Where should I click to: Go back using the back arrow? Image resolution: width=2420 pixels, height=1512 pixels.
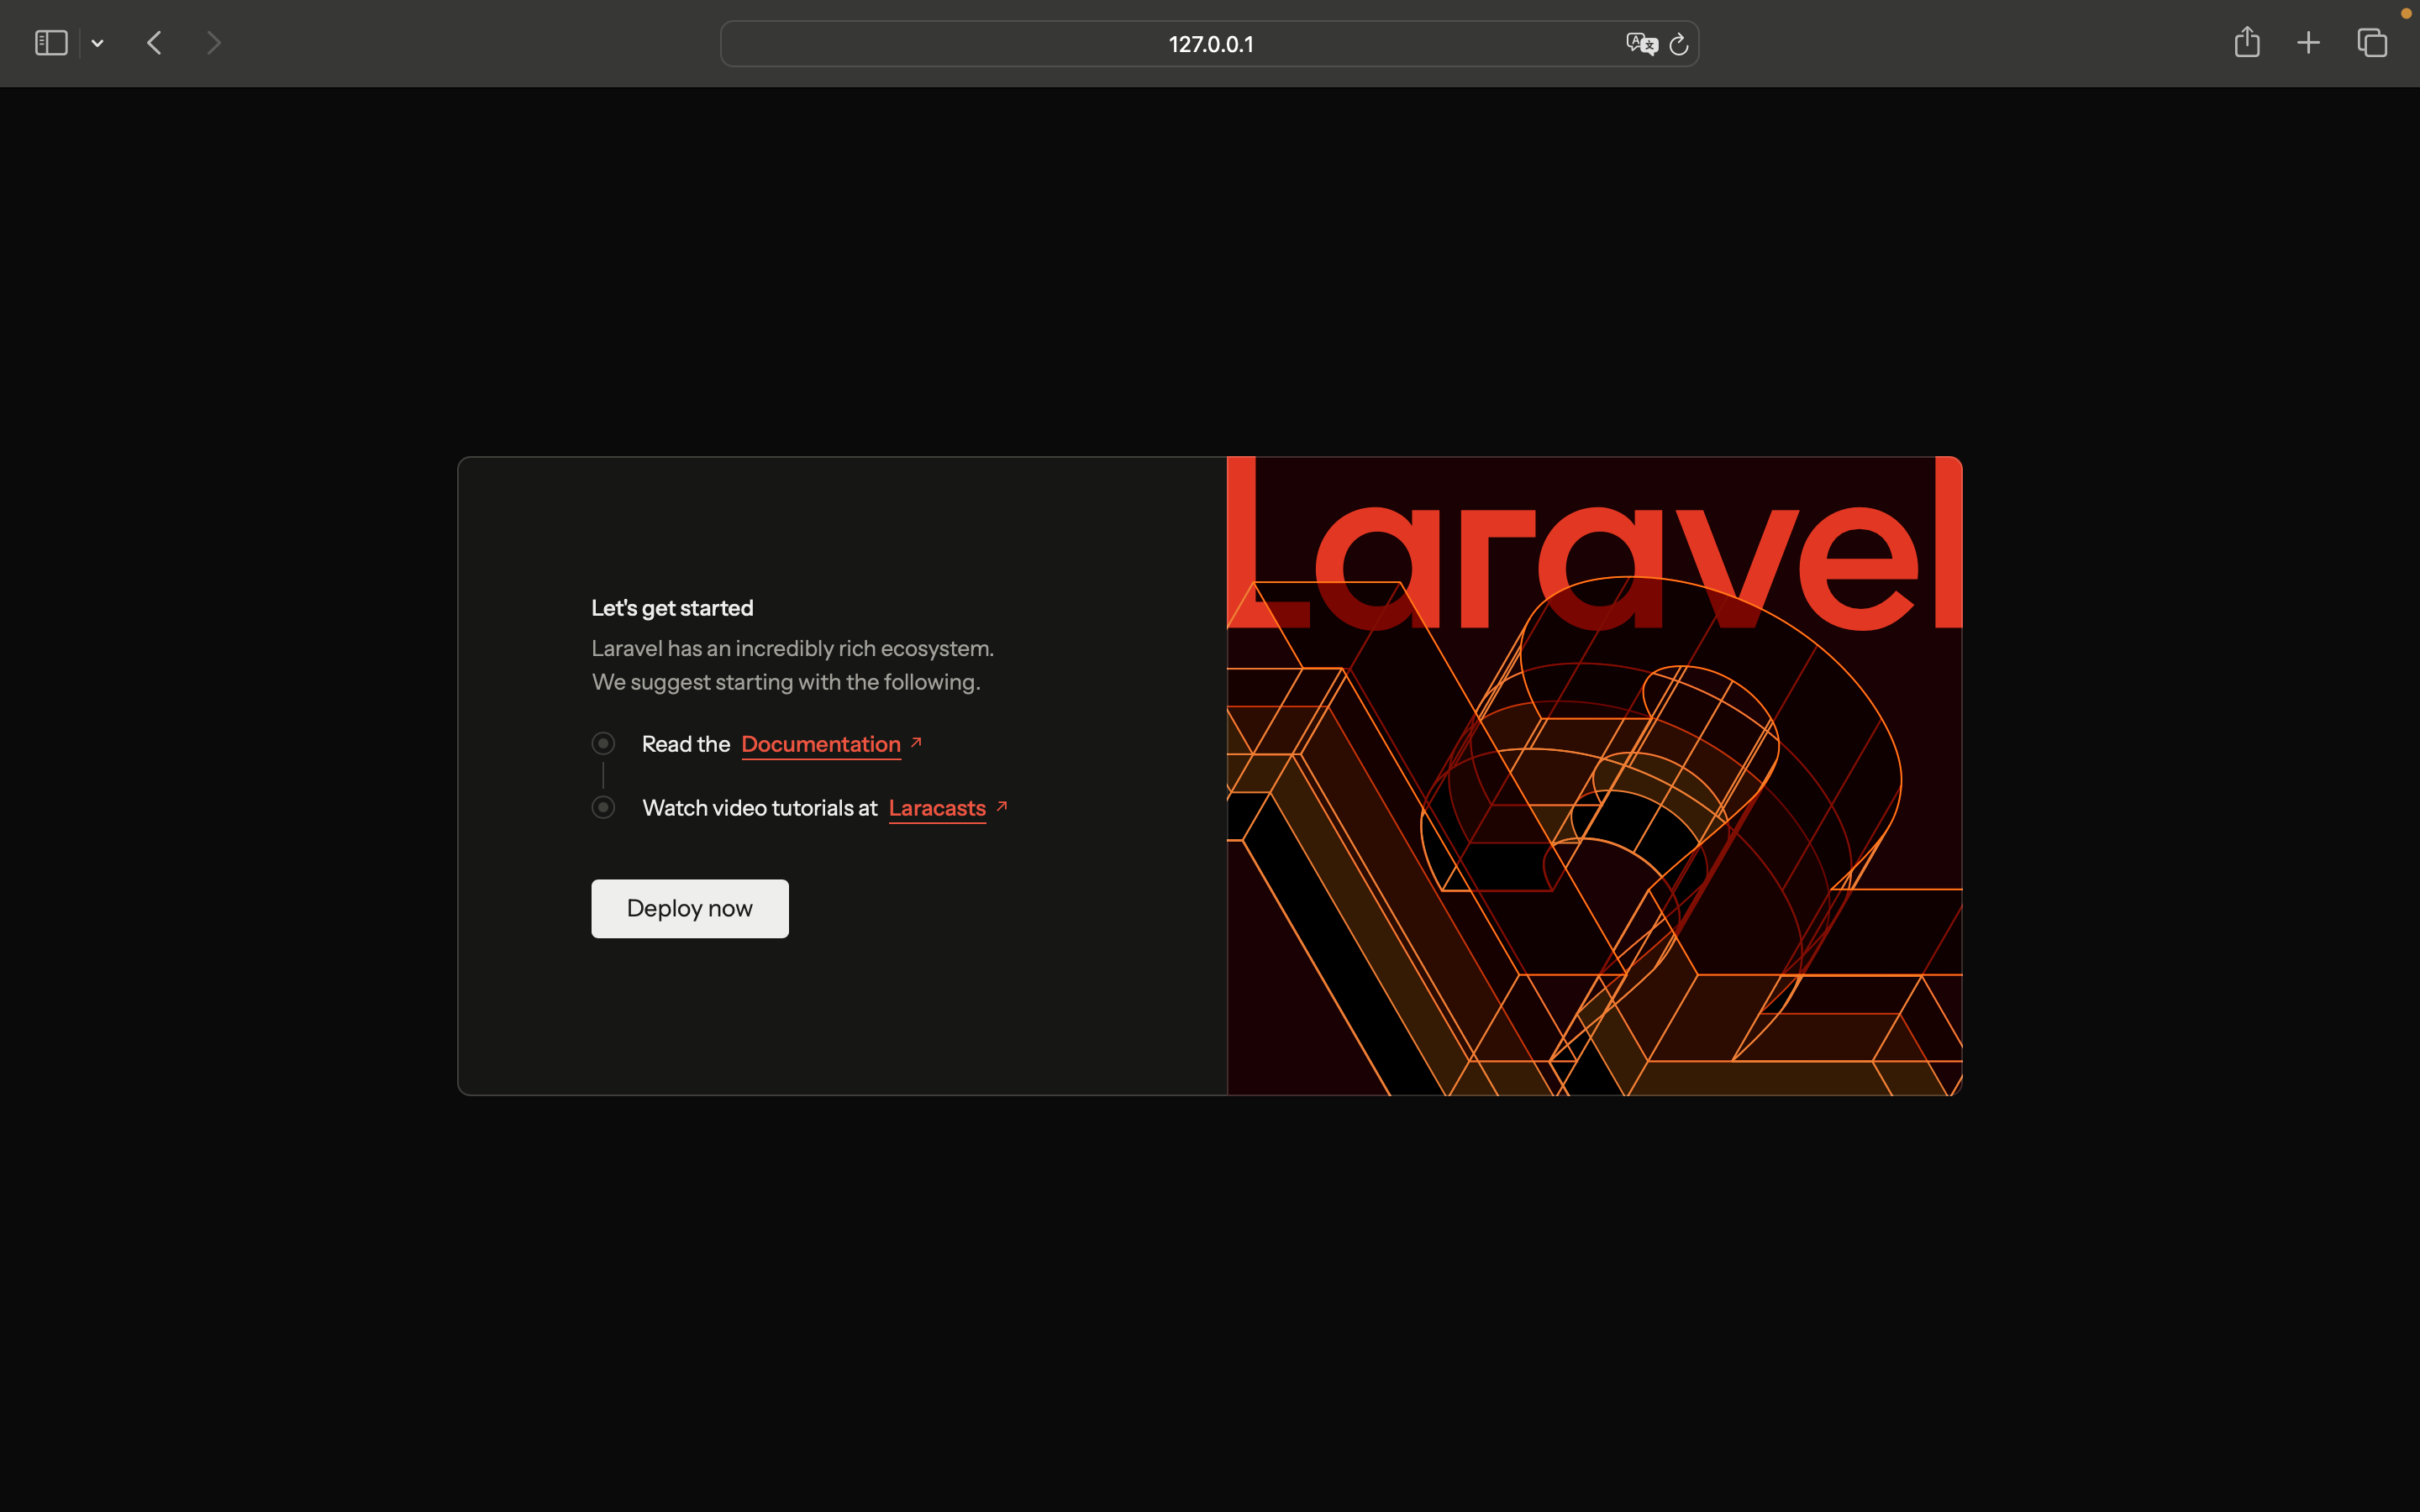coord(154,43)
